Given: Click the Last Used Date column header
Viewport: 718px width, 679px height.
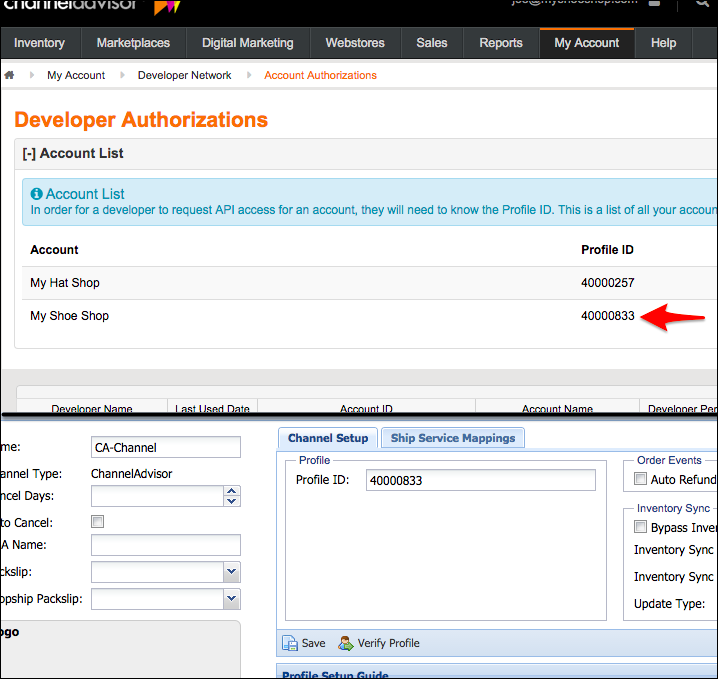Looking at the screenshot, I should click(212, 407).
